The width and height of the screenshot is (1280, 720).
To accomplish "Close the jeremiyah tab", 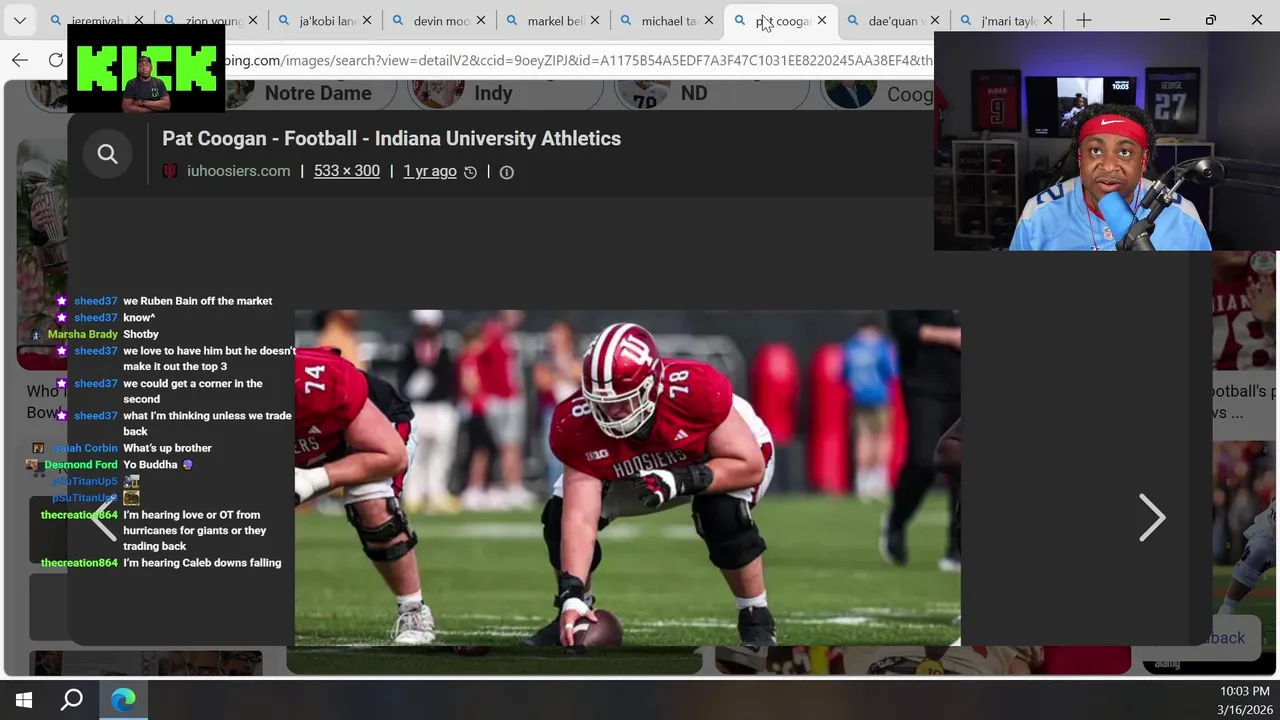I will (138, 20).
